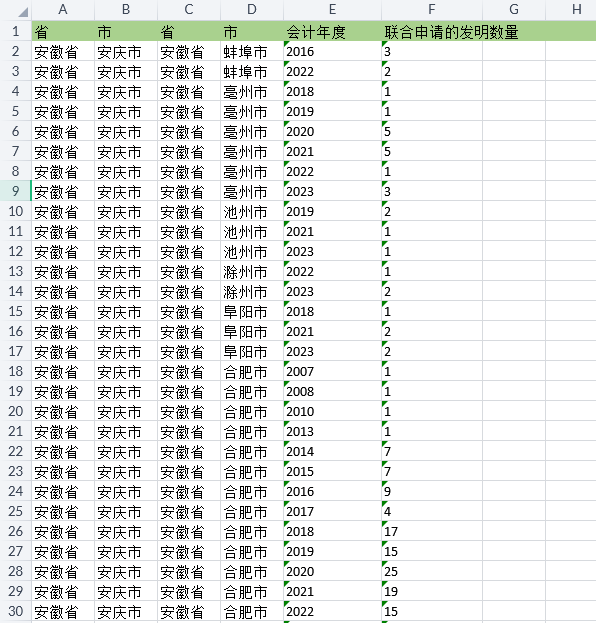Click header cell 市 in column B
This screenshot has width=596, height=623.
click(126, 31)
